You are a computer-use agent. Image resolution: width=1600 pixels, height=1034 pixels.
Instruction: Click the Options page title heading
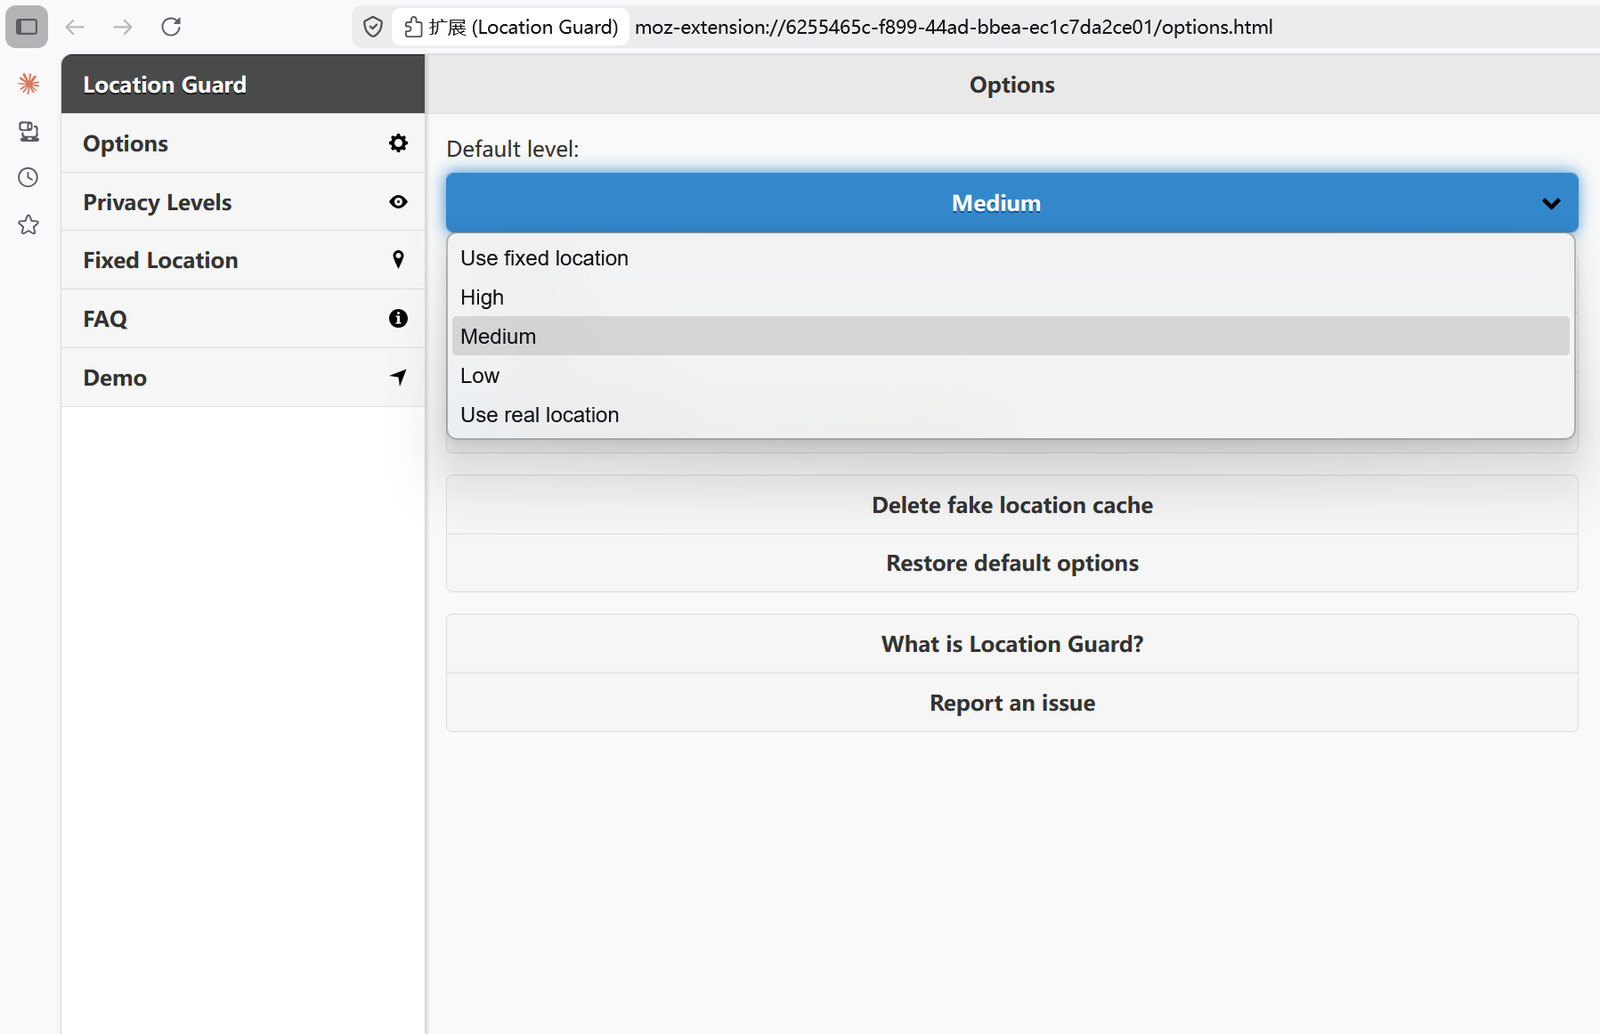pyautogui.click(x=1012, y=85)
